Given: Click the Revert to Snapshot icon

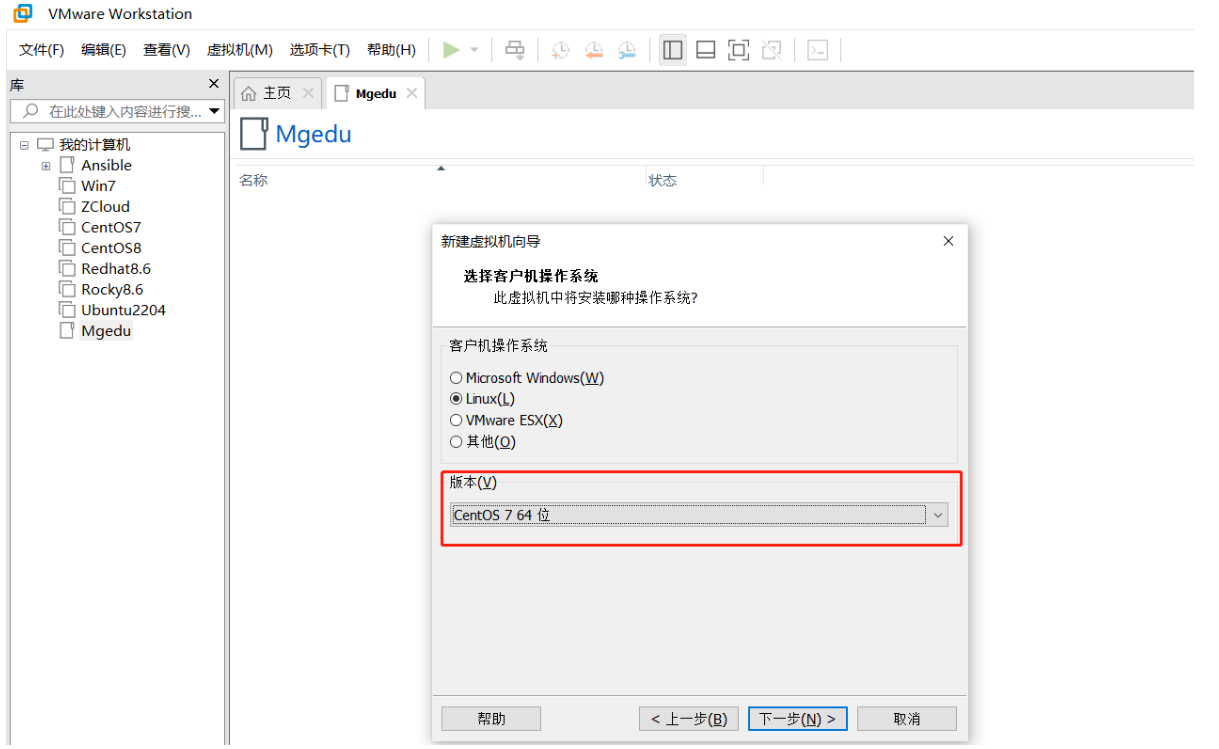Looking at the screenshot, I should [x=594, y=50].
